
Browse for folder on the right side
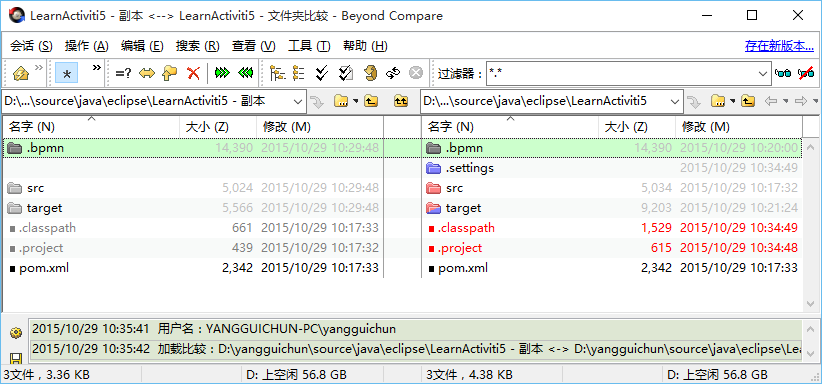(718, 101)
